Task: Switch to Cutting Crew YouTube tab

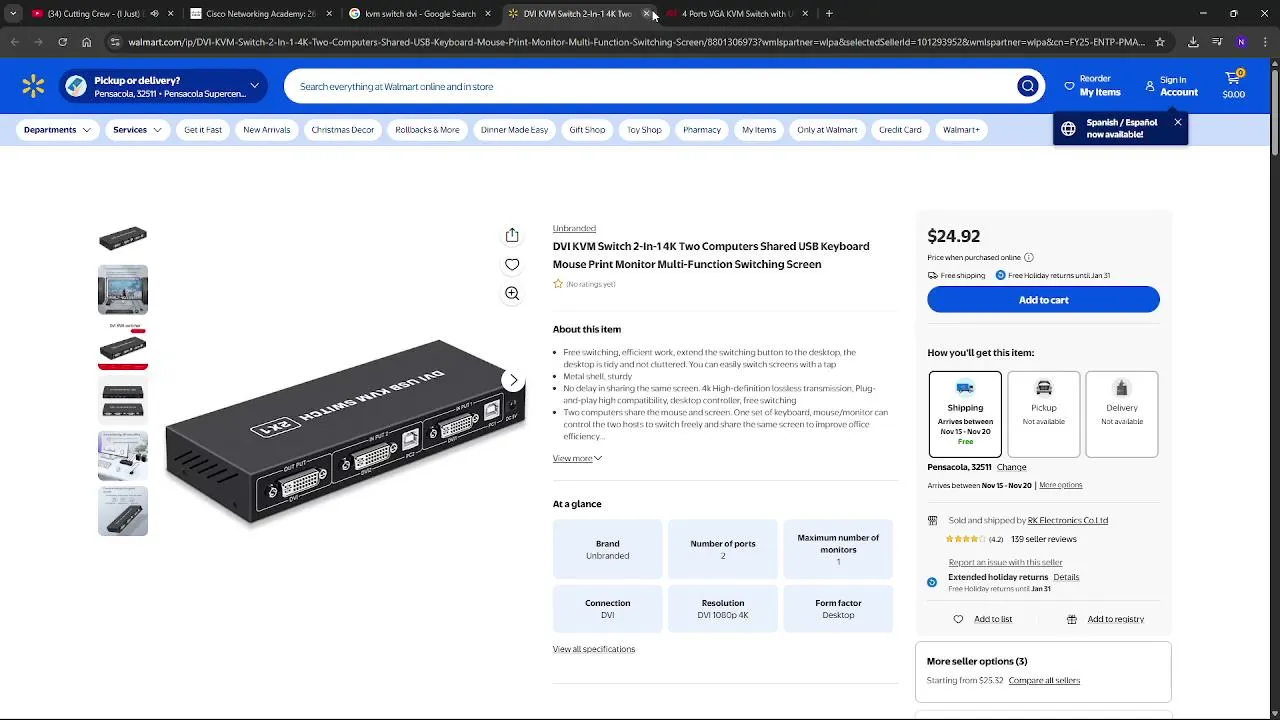Action: [x=94, y=14]
